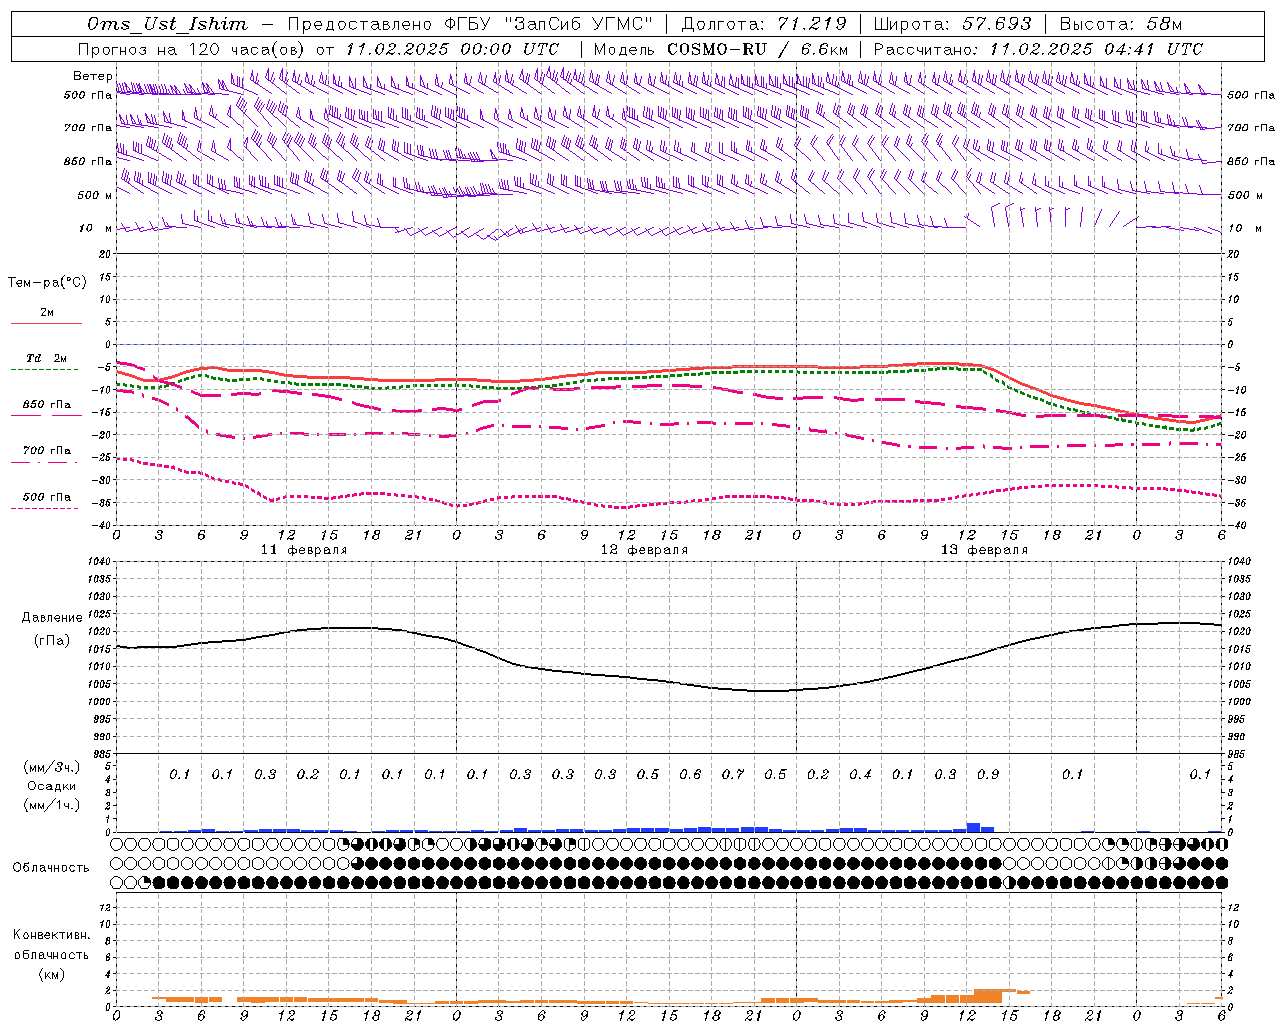Click the Давление panel label
Viewport: 1280px width, 1024px height.
(52, 618)
